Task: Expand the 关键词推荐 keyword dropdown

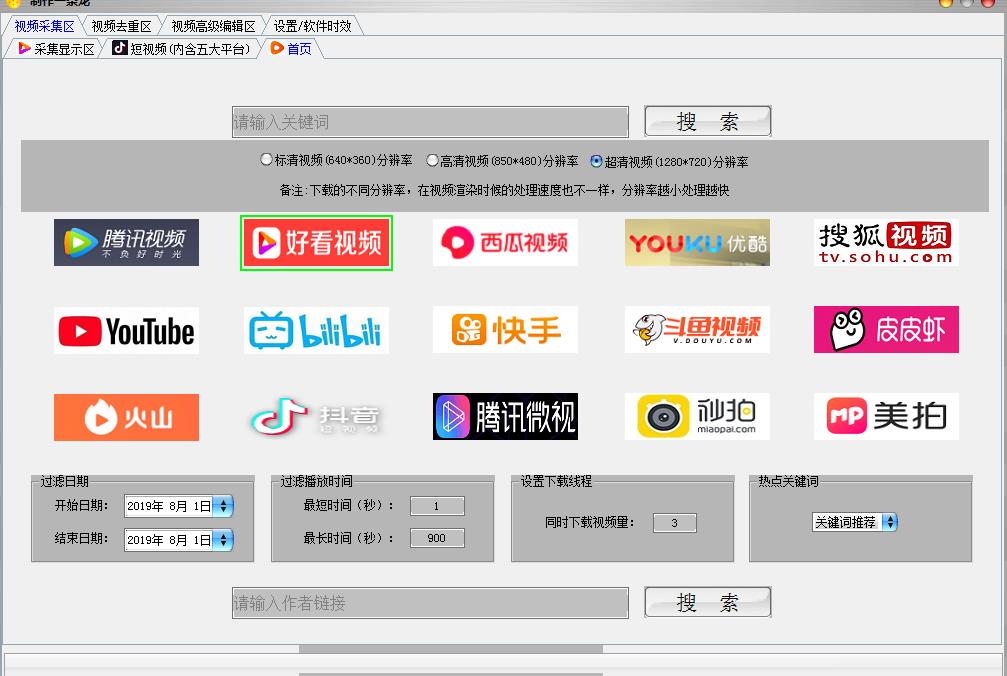Action: coord(889,522)
